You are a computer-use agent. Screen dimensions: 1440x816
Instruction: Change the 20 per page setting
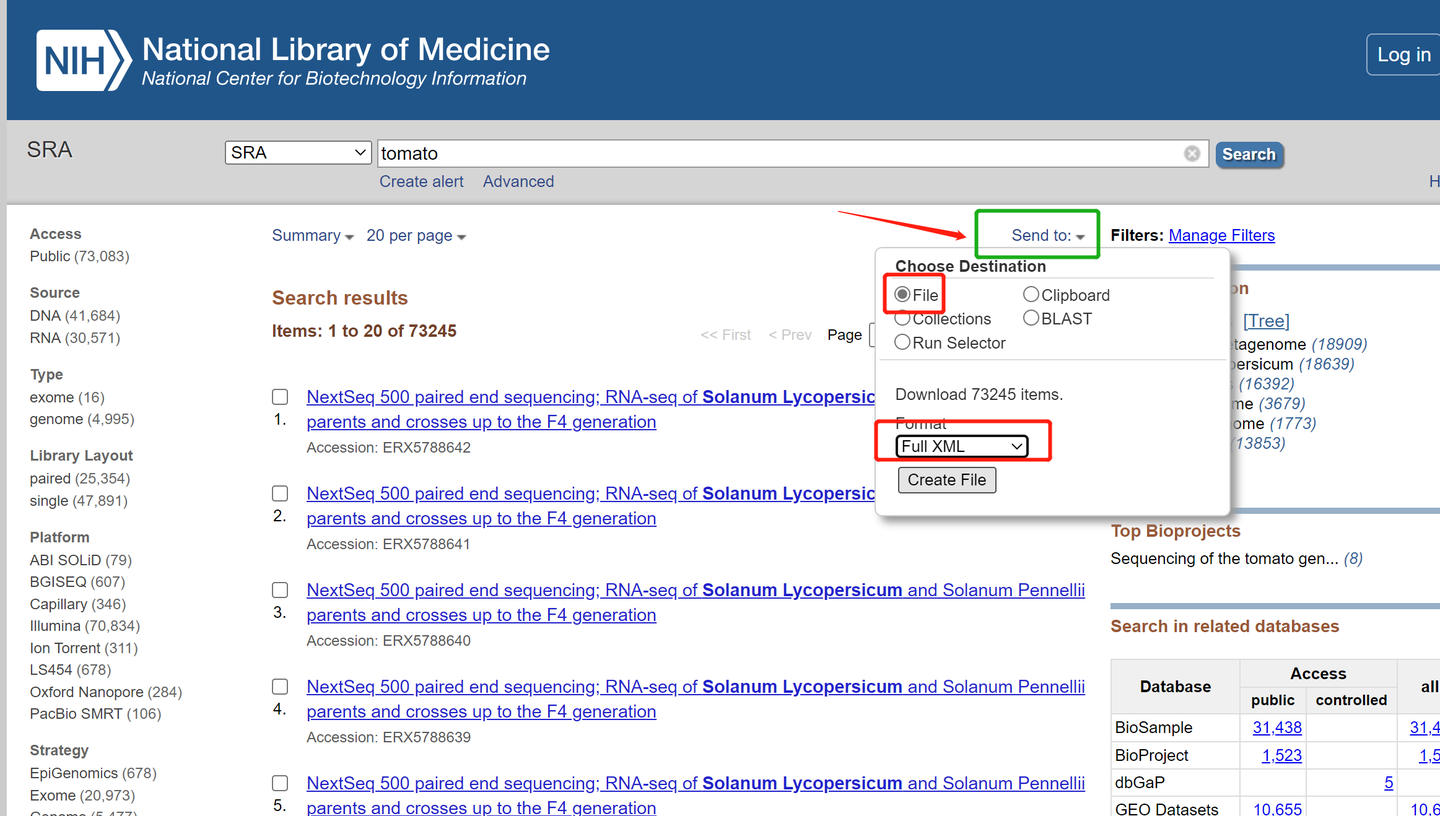pyautogui.click(x=415, y=236)
